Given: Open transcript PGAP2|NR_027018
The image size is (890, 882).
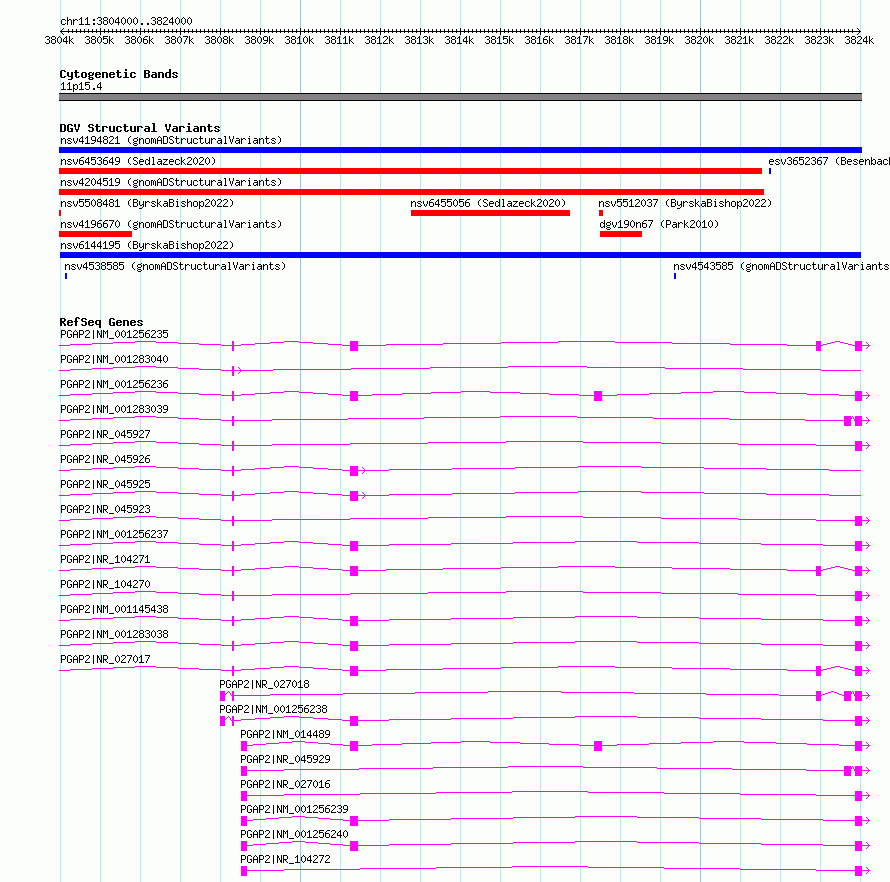Looking at the screenshot, I should tap(265, 684).
